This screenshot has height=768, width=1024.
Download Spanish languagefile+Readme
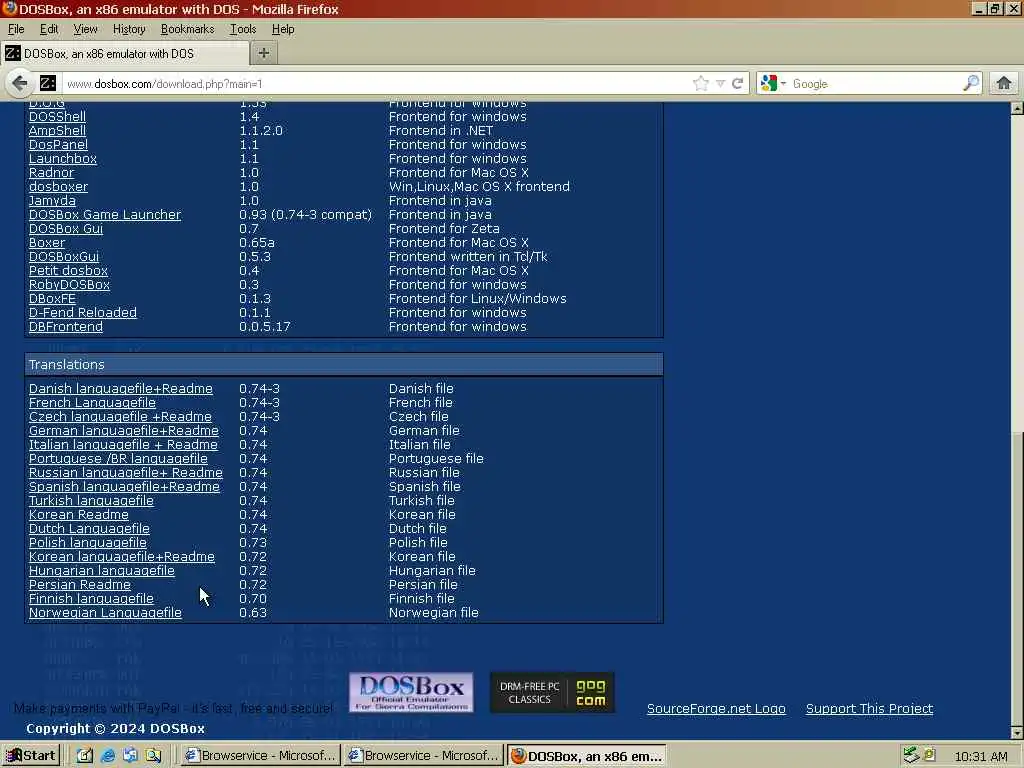124,487
